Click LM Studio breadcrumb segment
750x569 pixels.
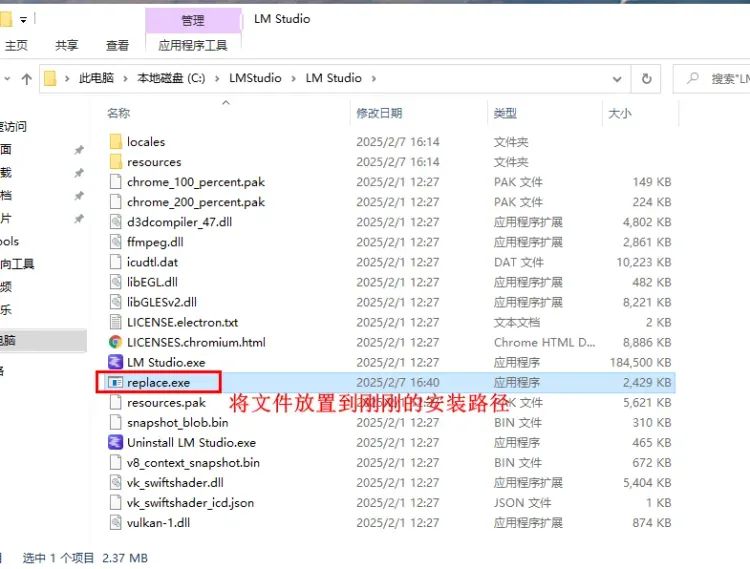click(333, 78)
